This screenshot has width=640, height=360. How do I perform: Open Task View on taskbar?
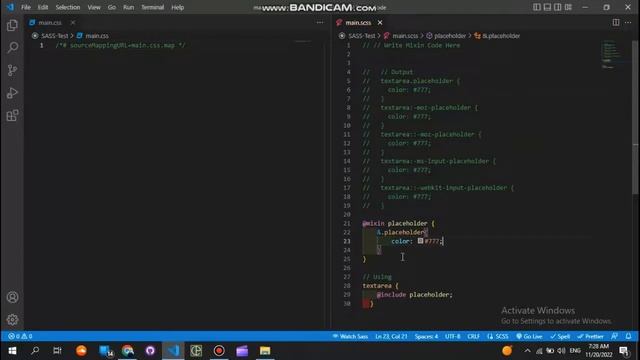click(x=58, y=351)
